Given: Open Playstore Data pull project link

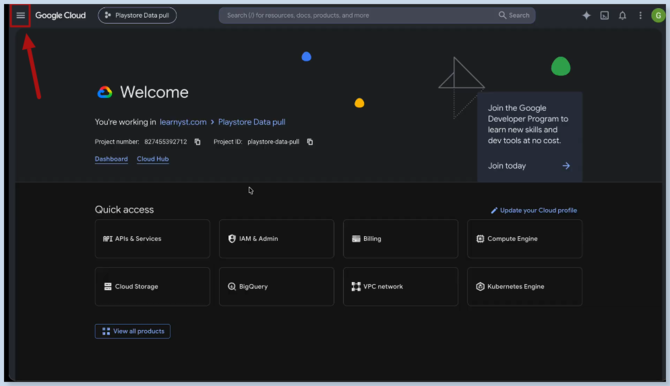Looking at the screenshot, I should (252, 122).
